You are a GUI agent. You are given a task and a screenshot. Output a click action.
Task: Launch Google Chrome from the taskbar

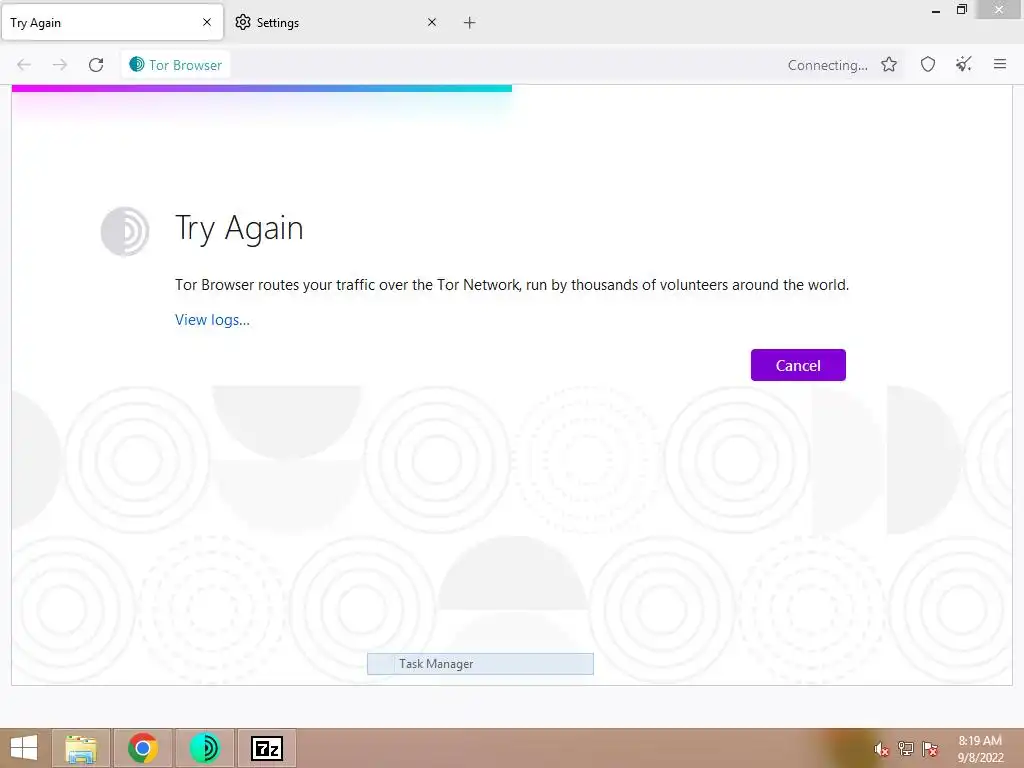[143, 748]
